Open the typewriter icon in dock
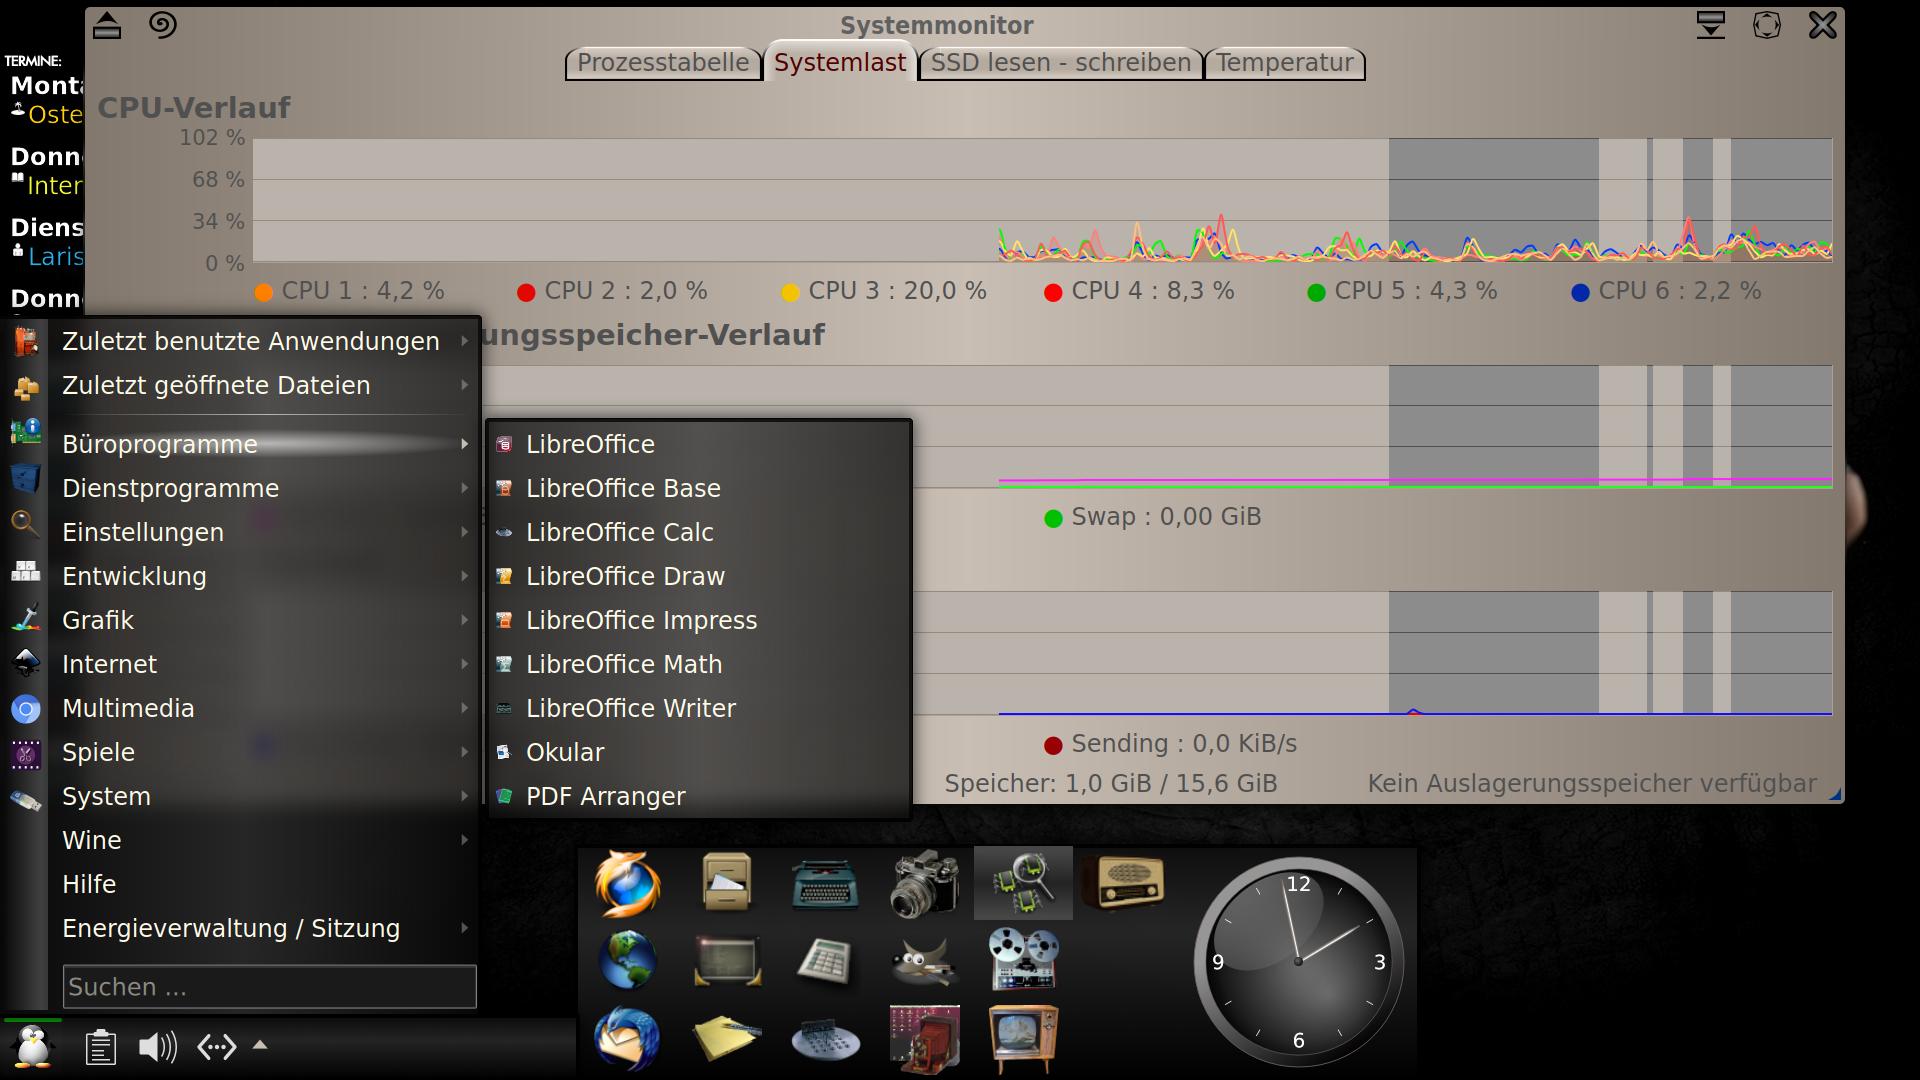The height and width of the screenshot is (1080, 1920). 825,884
